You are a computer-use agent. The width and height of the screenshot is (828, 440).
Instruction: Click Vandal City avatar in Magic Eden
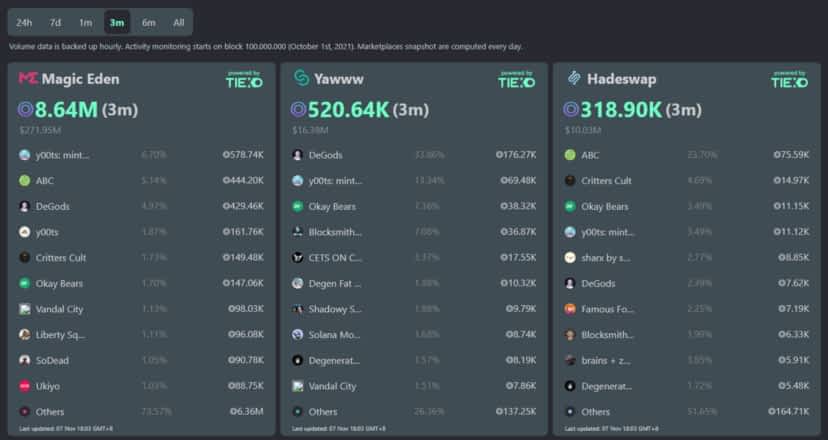point(25,309)
